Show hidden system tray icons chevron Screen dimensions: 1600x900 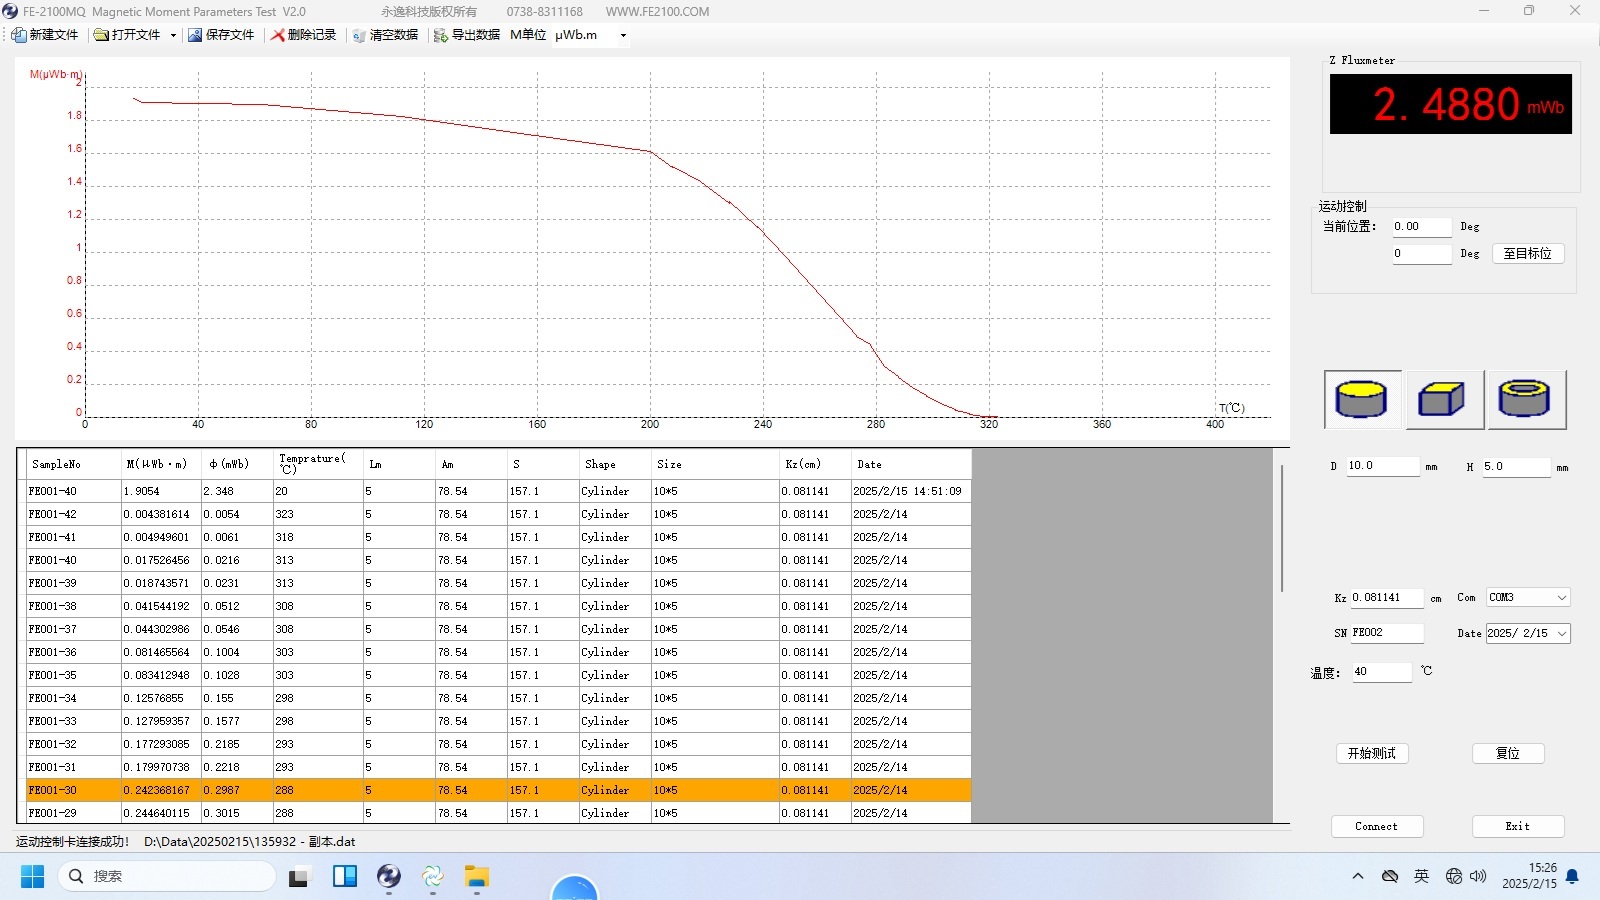[x=1358, y=877]
